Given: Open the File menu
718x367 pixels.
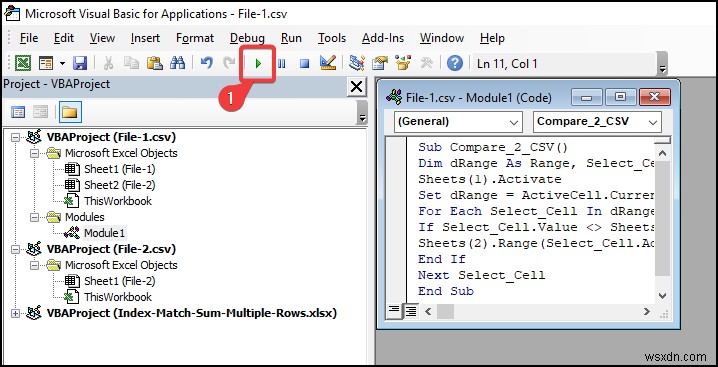Looking at the screenshot, I should 29,38.
